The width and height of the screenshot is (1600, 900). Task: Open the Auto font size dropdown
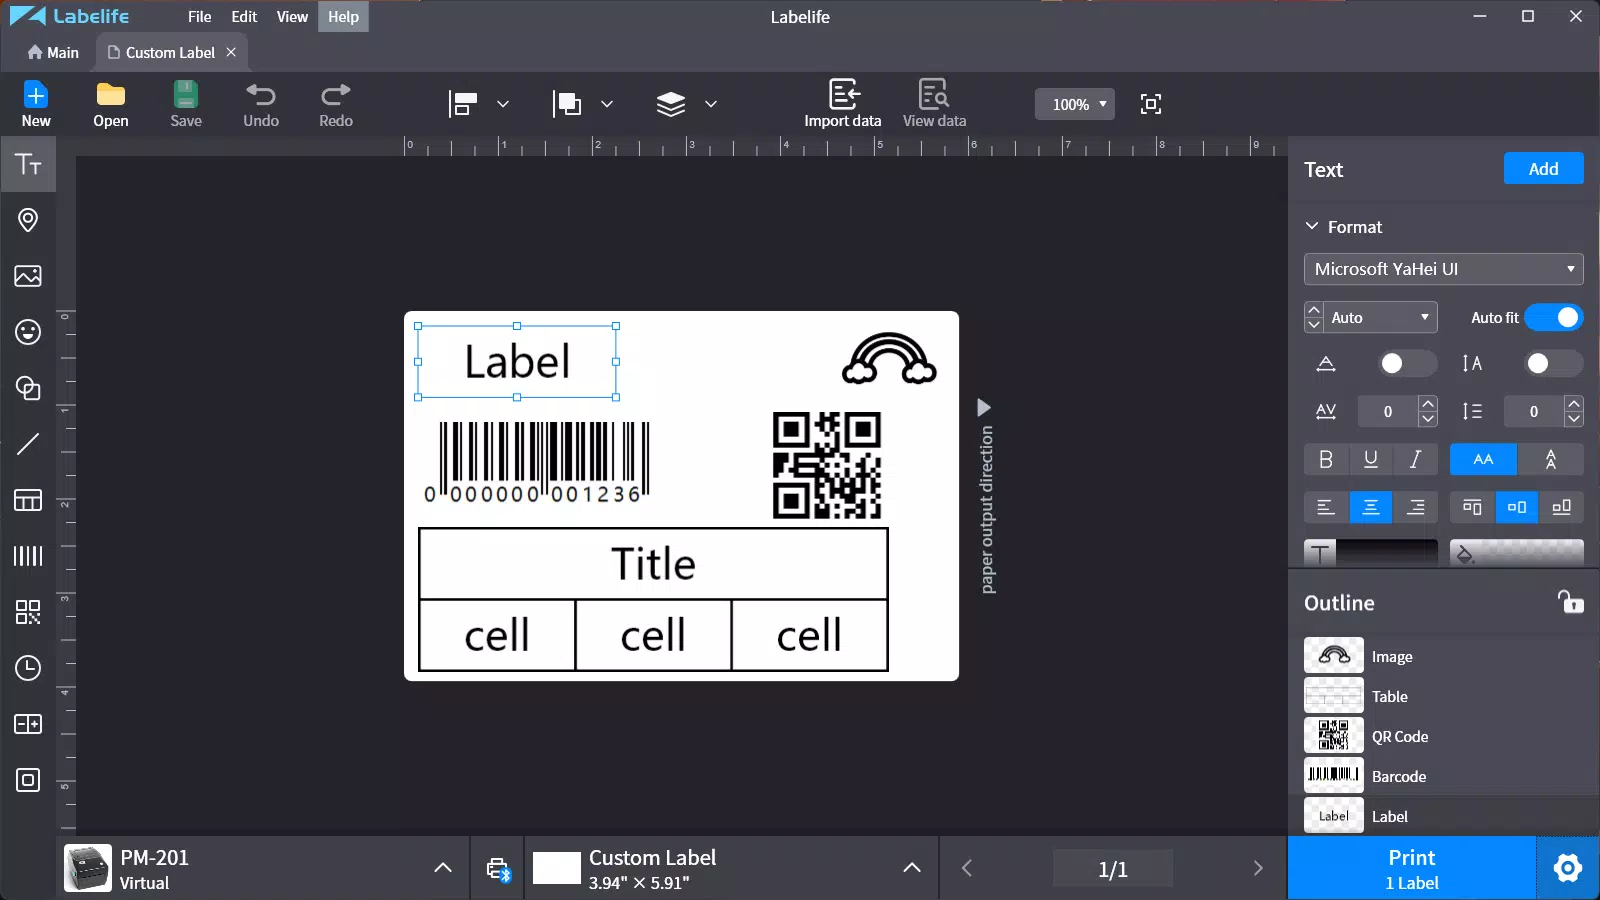[x=1381, y=317]
